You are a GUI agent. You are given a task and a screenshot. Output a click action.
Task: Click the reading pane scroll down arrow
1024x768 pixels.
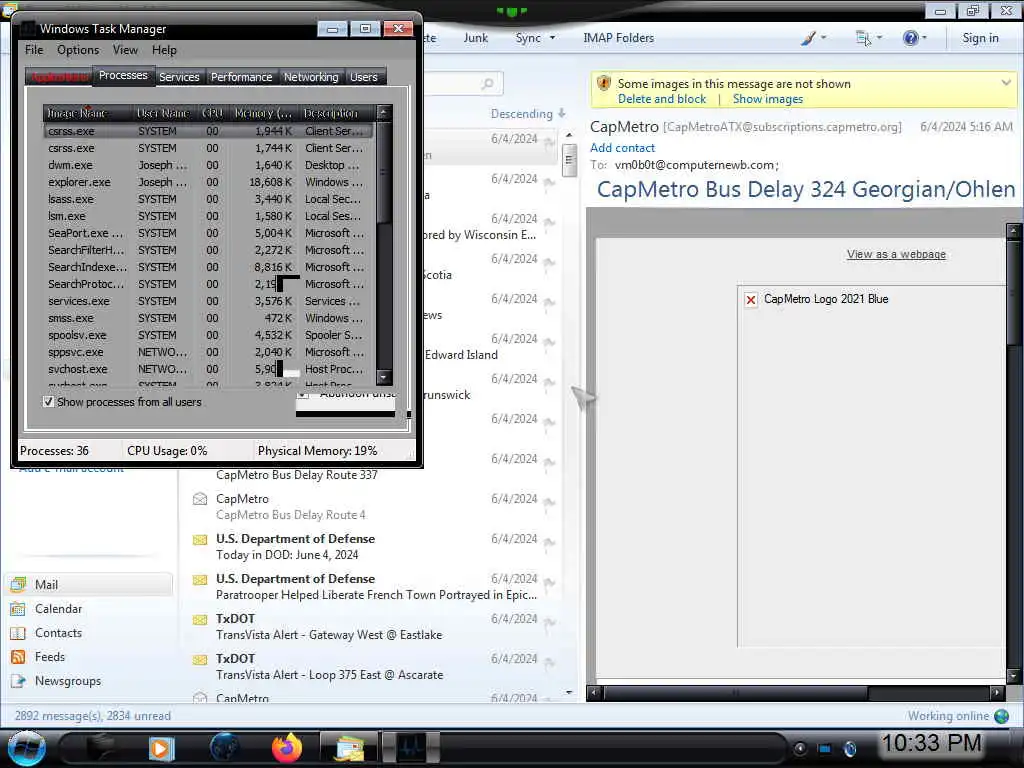[x=1014, y=675]
